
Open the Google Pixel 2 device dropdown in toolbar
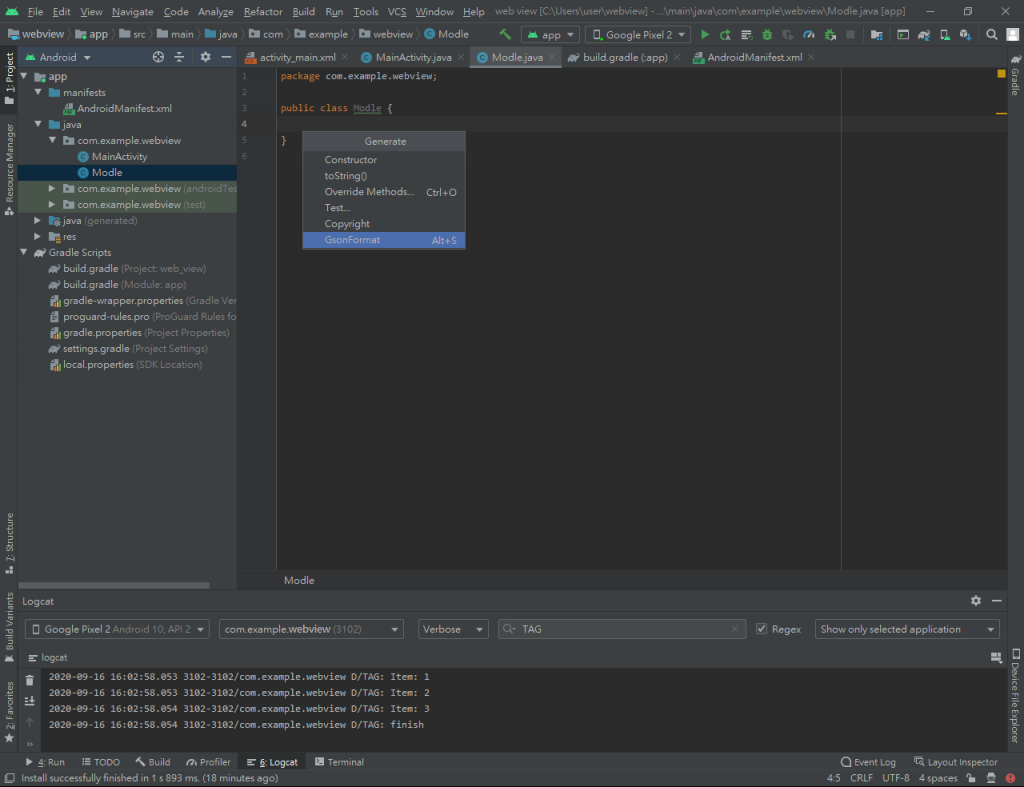(x=638, y=34)
